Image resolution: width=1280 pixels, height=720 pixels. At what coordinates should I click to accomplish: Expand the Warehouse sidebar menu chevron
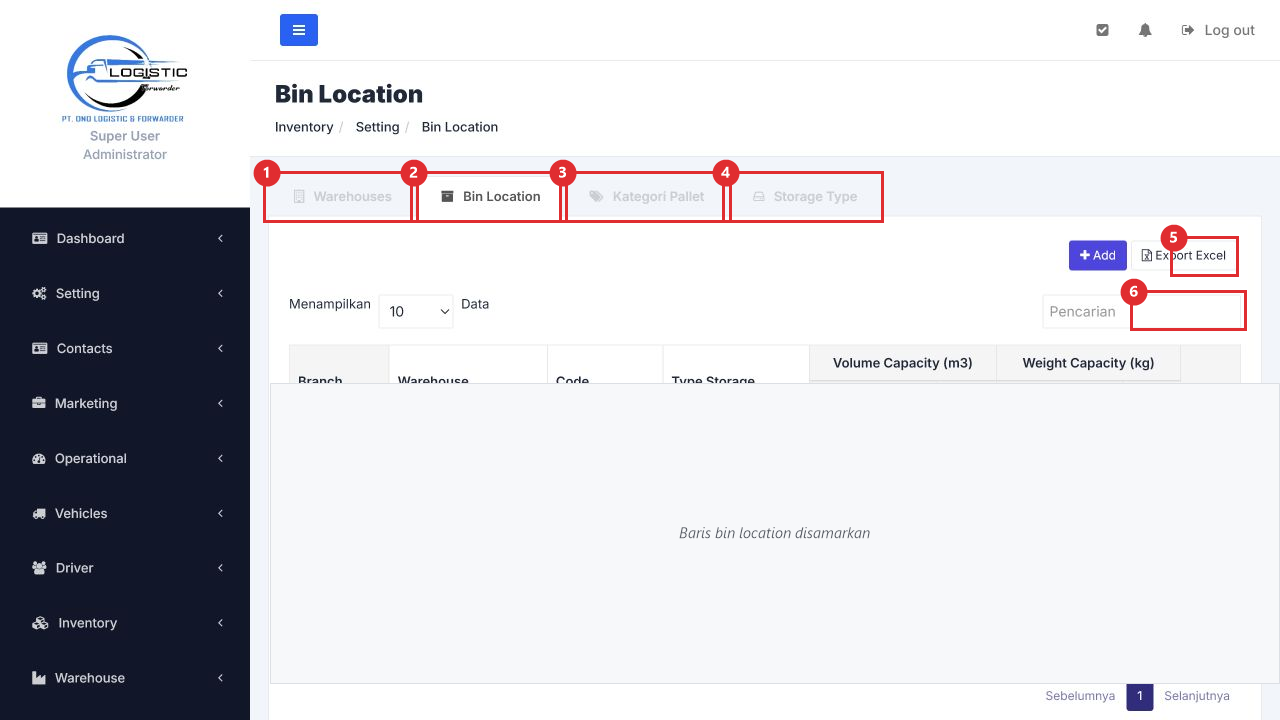pos(220,678)
